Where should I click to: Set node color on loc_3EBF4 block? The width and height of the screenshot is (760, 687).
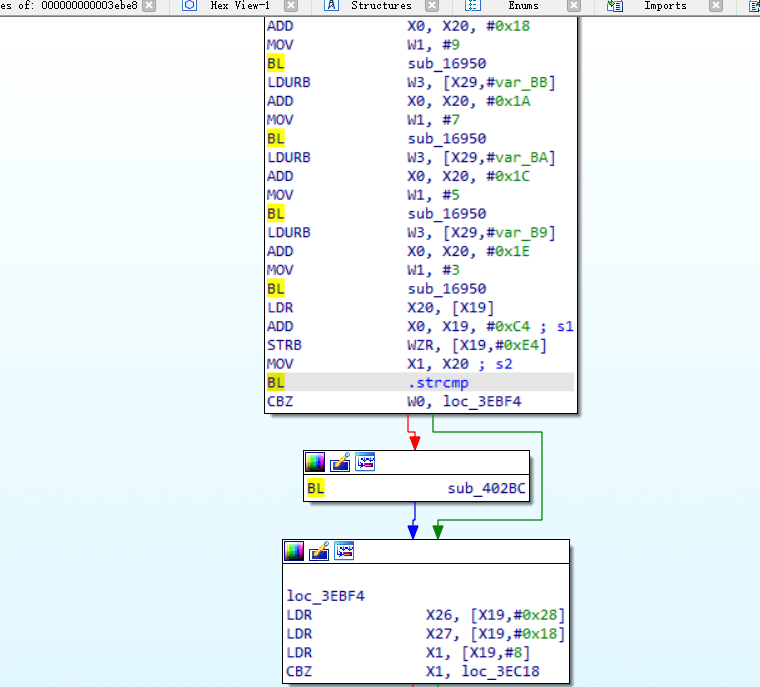tap(294, 551)
